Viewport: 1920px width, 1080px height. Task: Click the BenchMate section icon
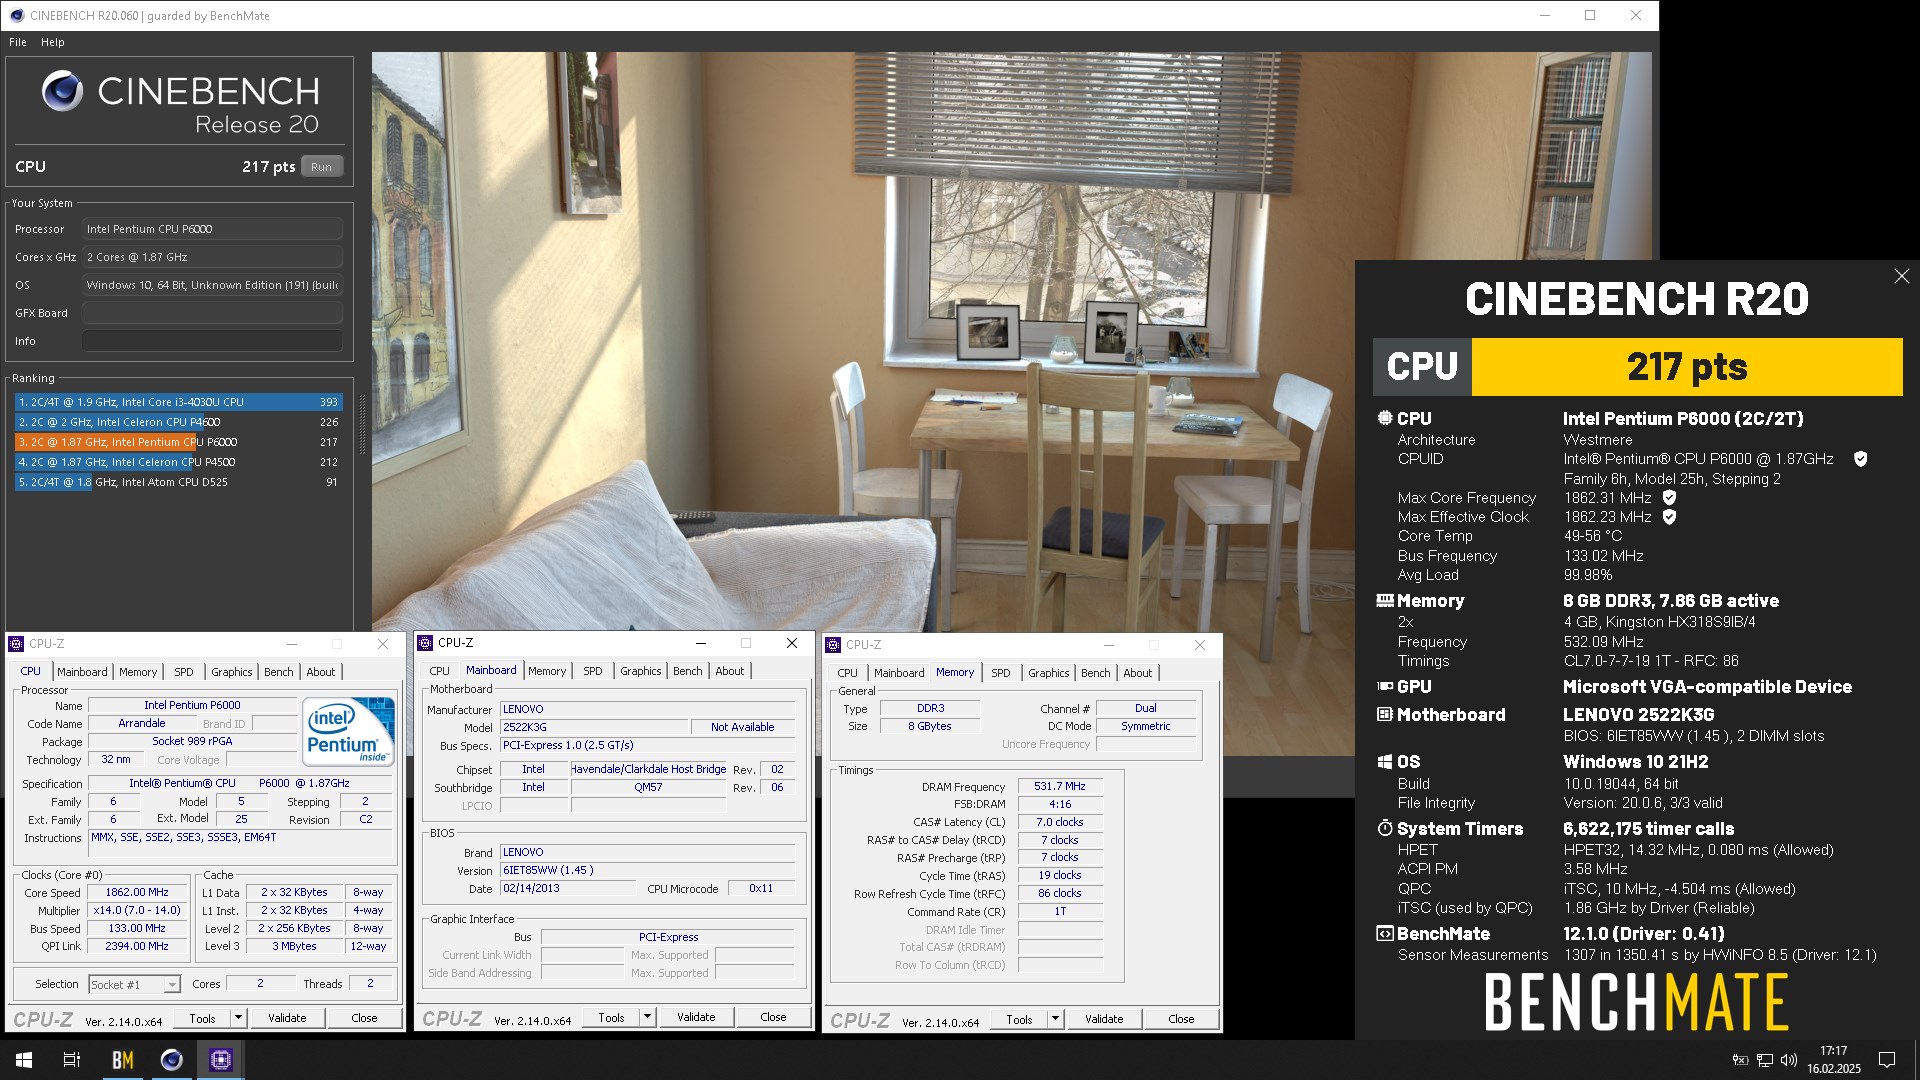point(1385,934)
